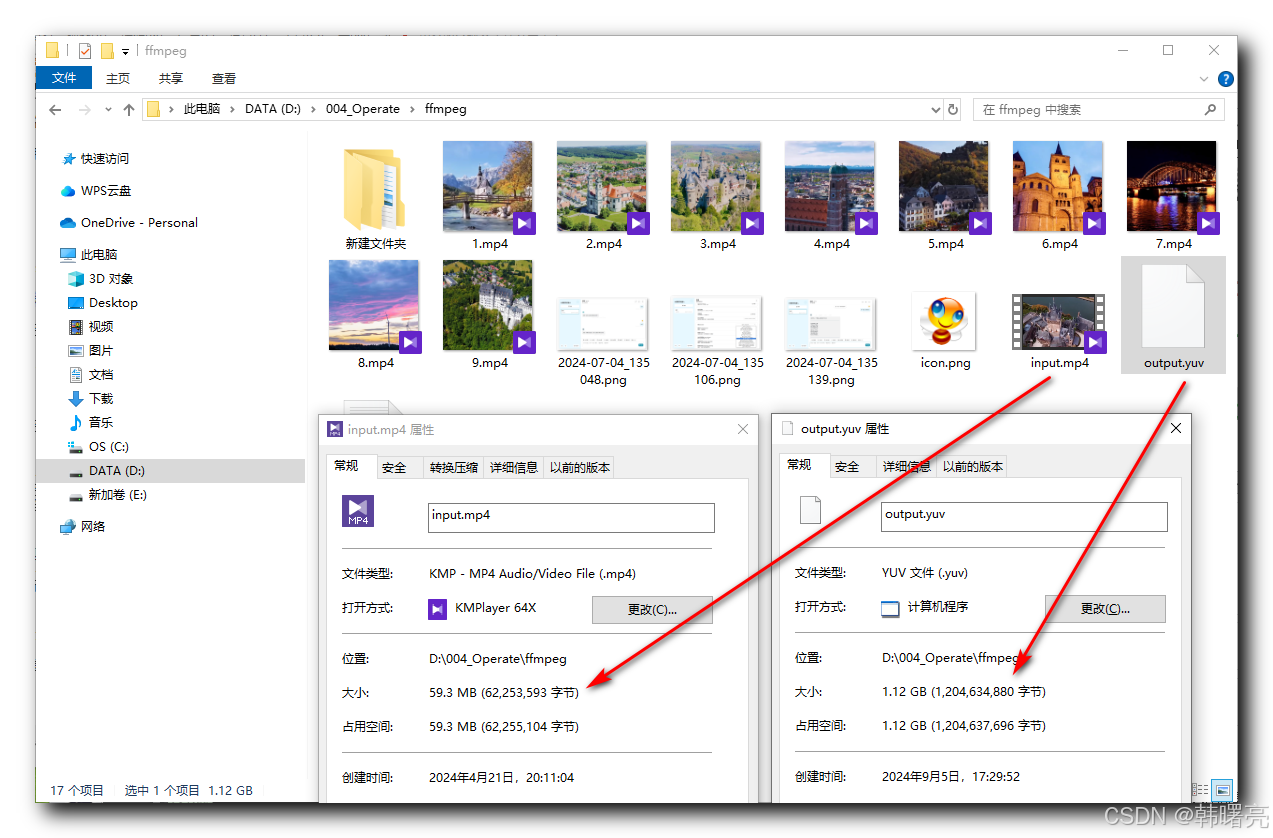Close the input.mp4 属性 dialog
1273x838 pixels.
742,429
